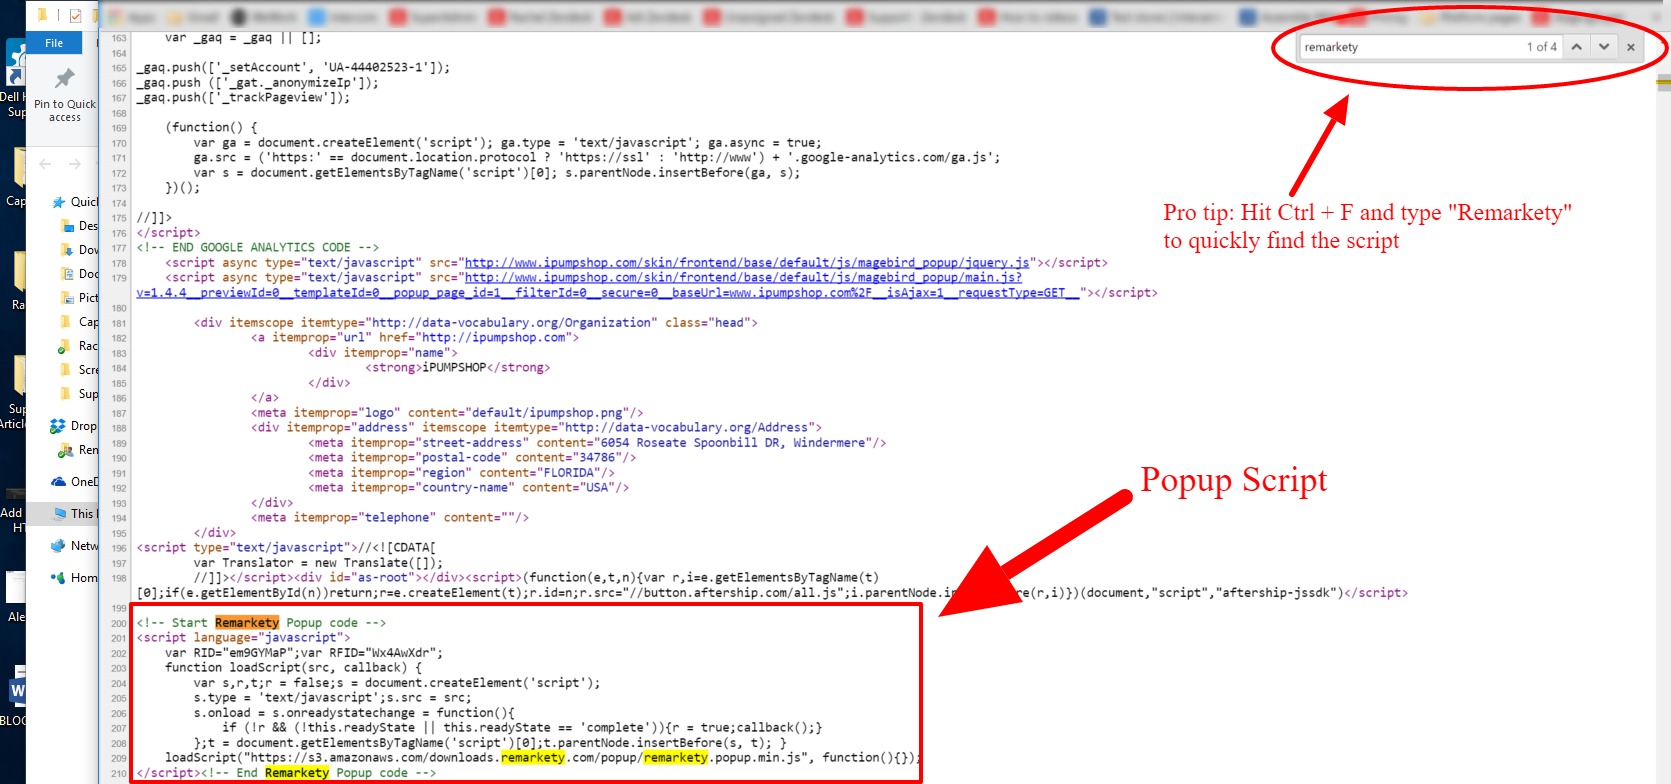Viewport: 1671px width, 784px height.
Task: Click the itemprop url href ipumpshop.com line
Action: tap(415, 338)
